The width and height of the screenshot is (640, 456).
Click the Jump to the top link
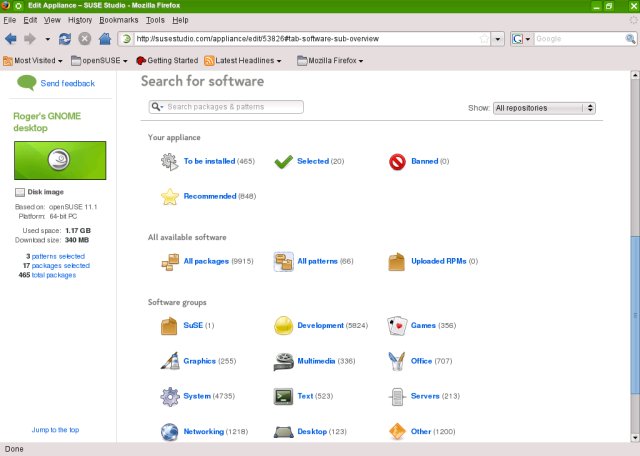[x=55, y=430]
